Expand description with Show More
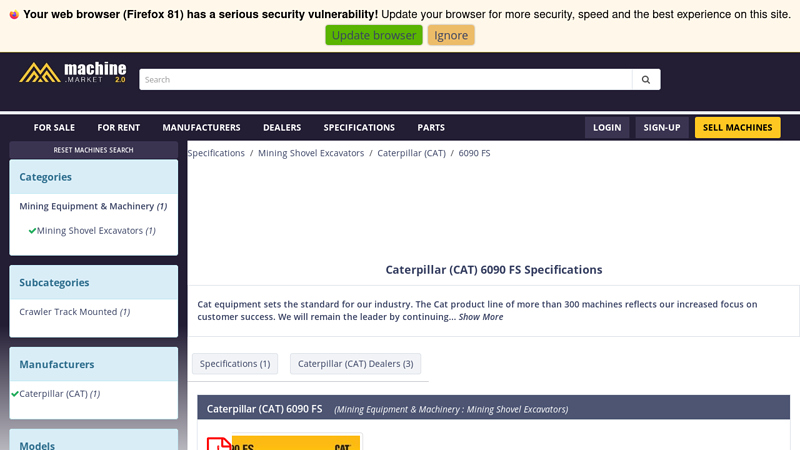This screenshot has height=450, width=800. [481, 317]
